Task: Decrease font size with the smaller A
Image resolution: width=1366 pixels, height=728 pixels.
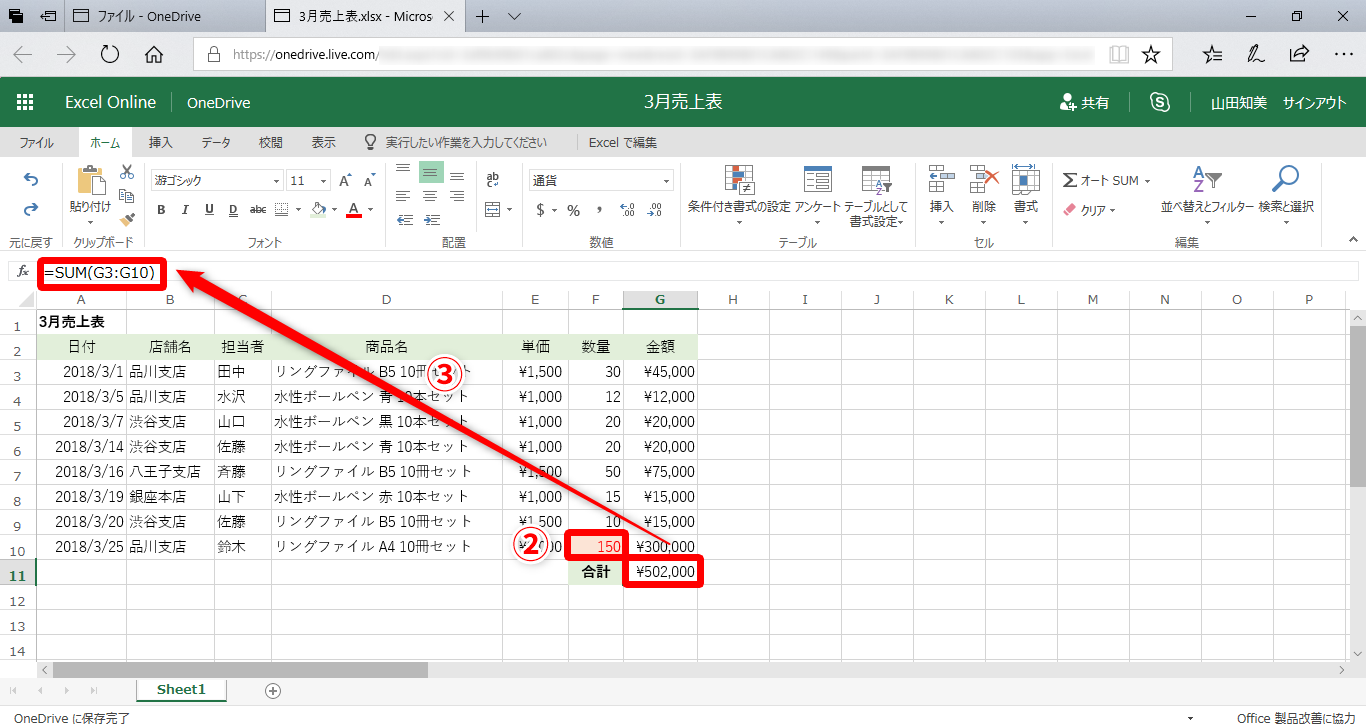Action: pyautogui.click(x=371, y=181)
